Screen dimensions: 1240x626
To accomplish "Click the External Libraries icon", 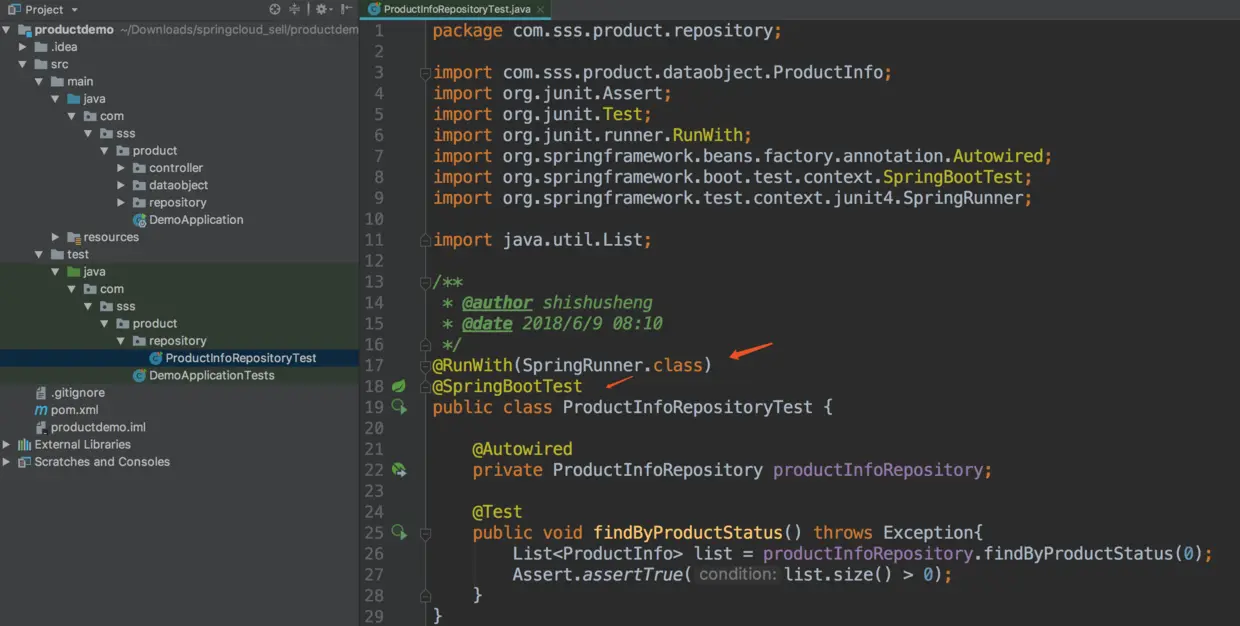I will [24, 445].
